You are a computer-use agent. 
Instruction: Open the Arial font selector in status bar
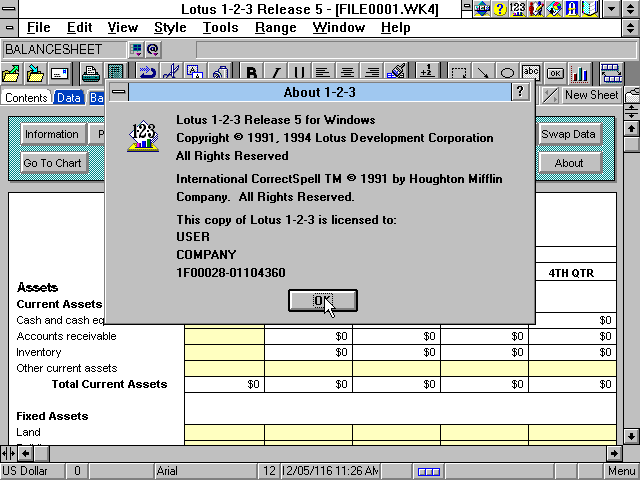206,471
